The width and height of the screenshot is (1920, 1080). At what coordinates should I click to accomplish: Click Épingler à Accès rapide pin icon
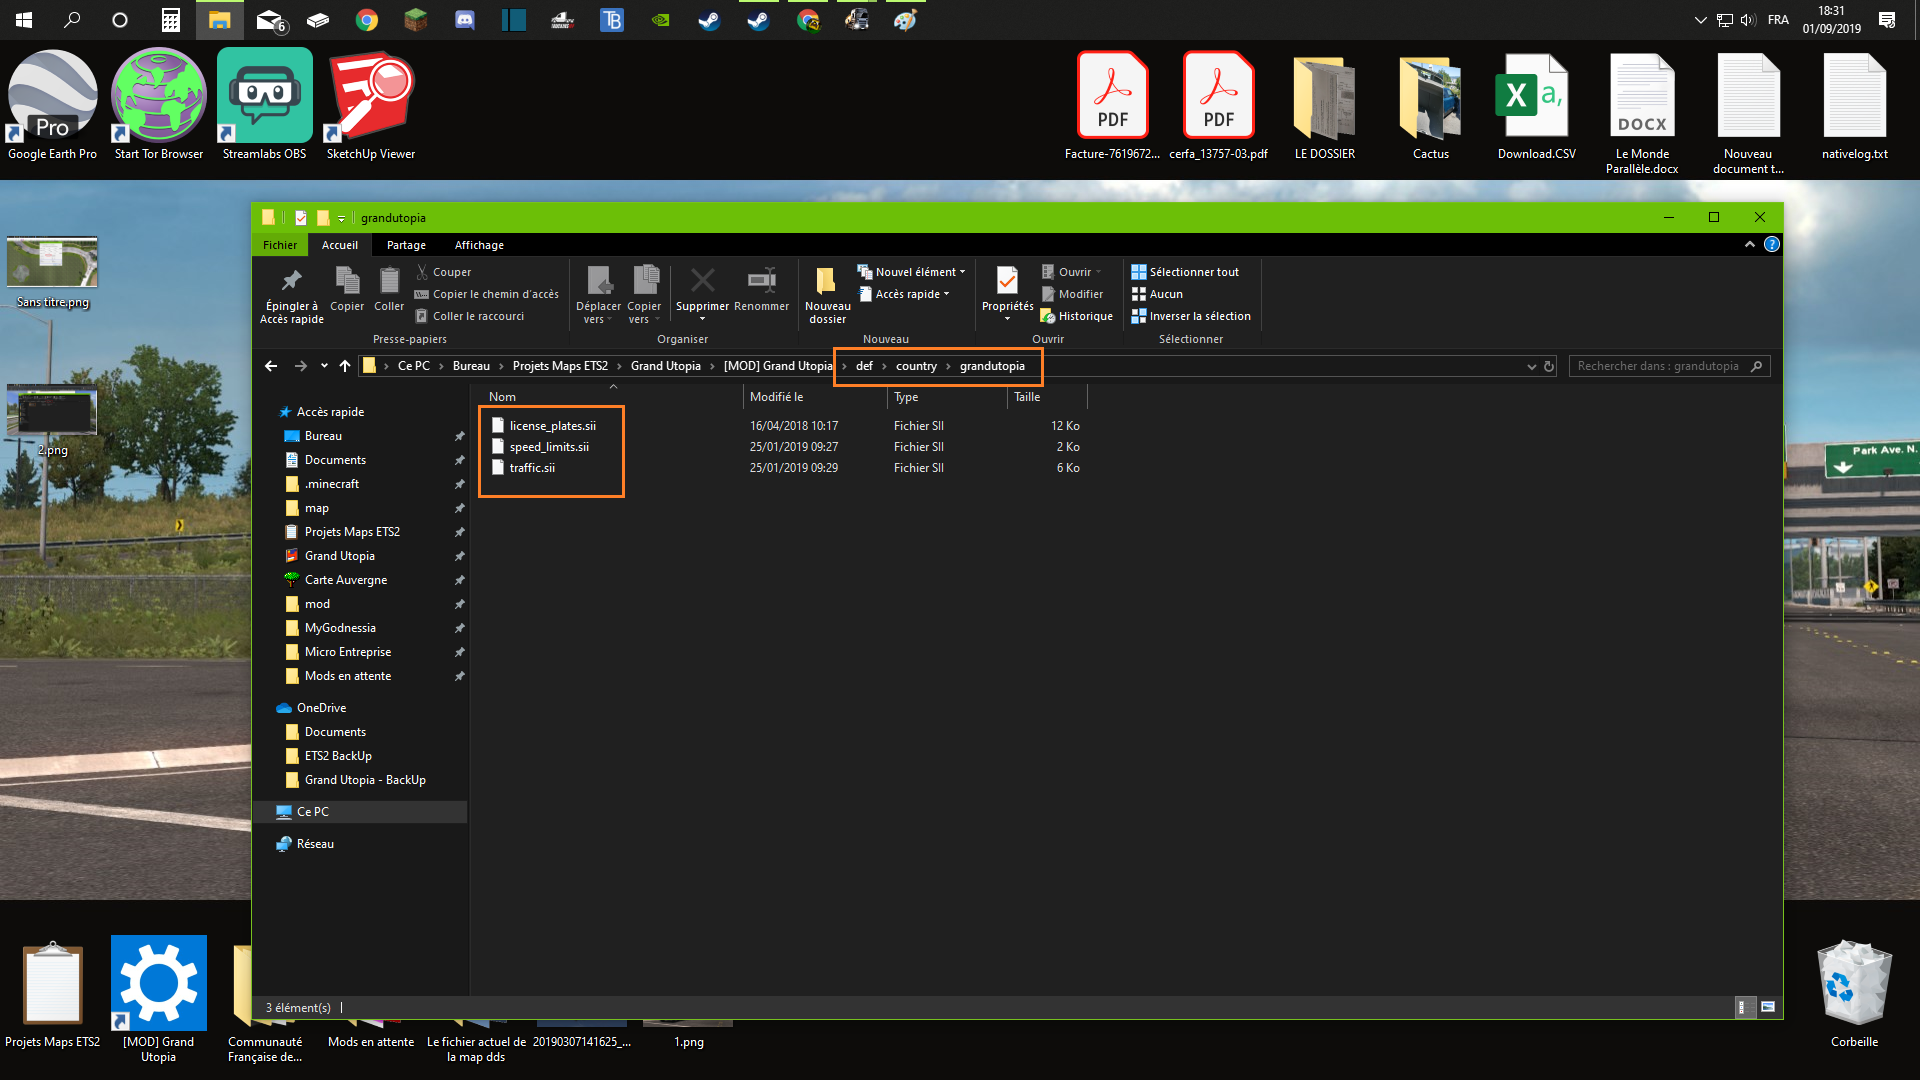[291, 281]
